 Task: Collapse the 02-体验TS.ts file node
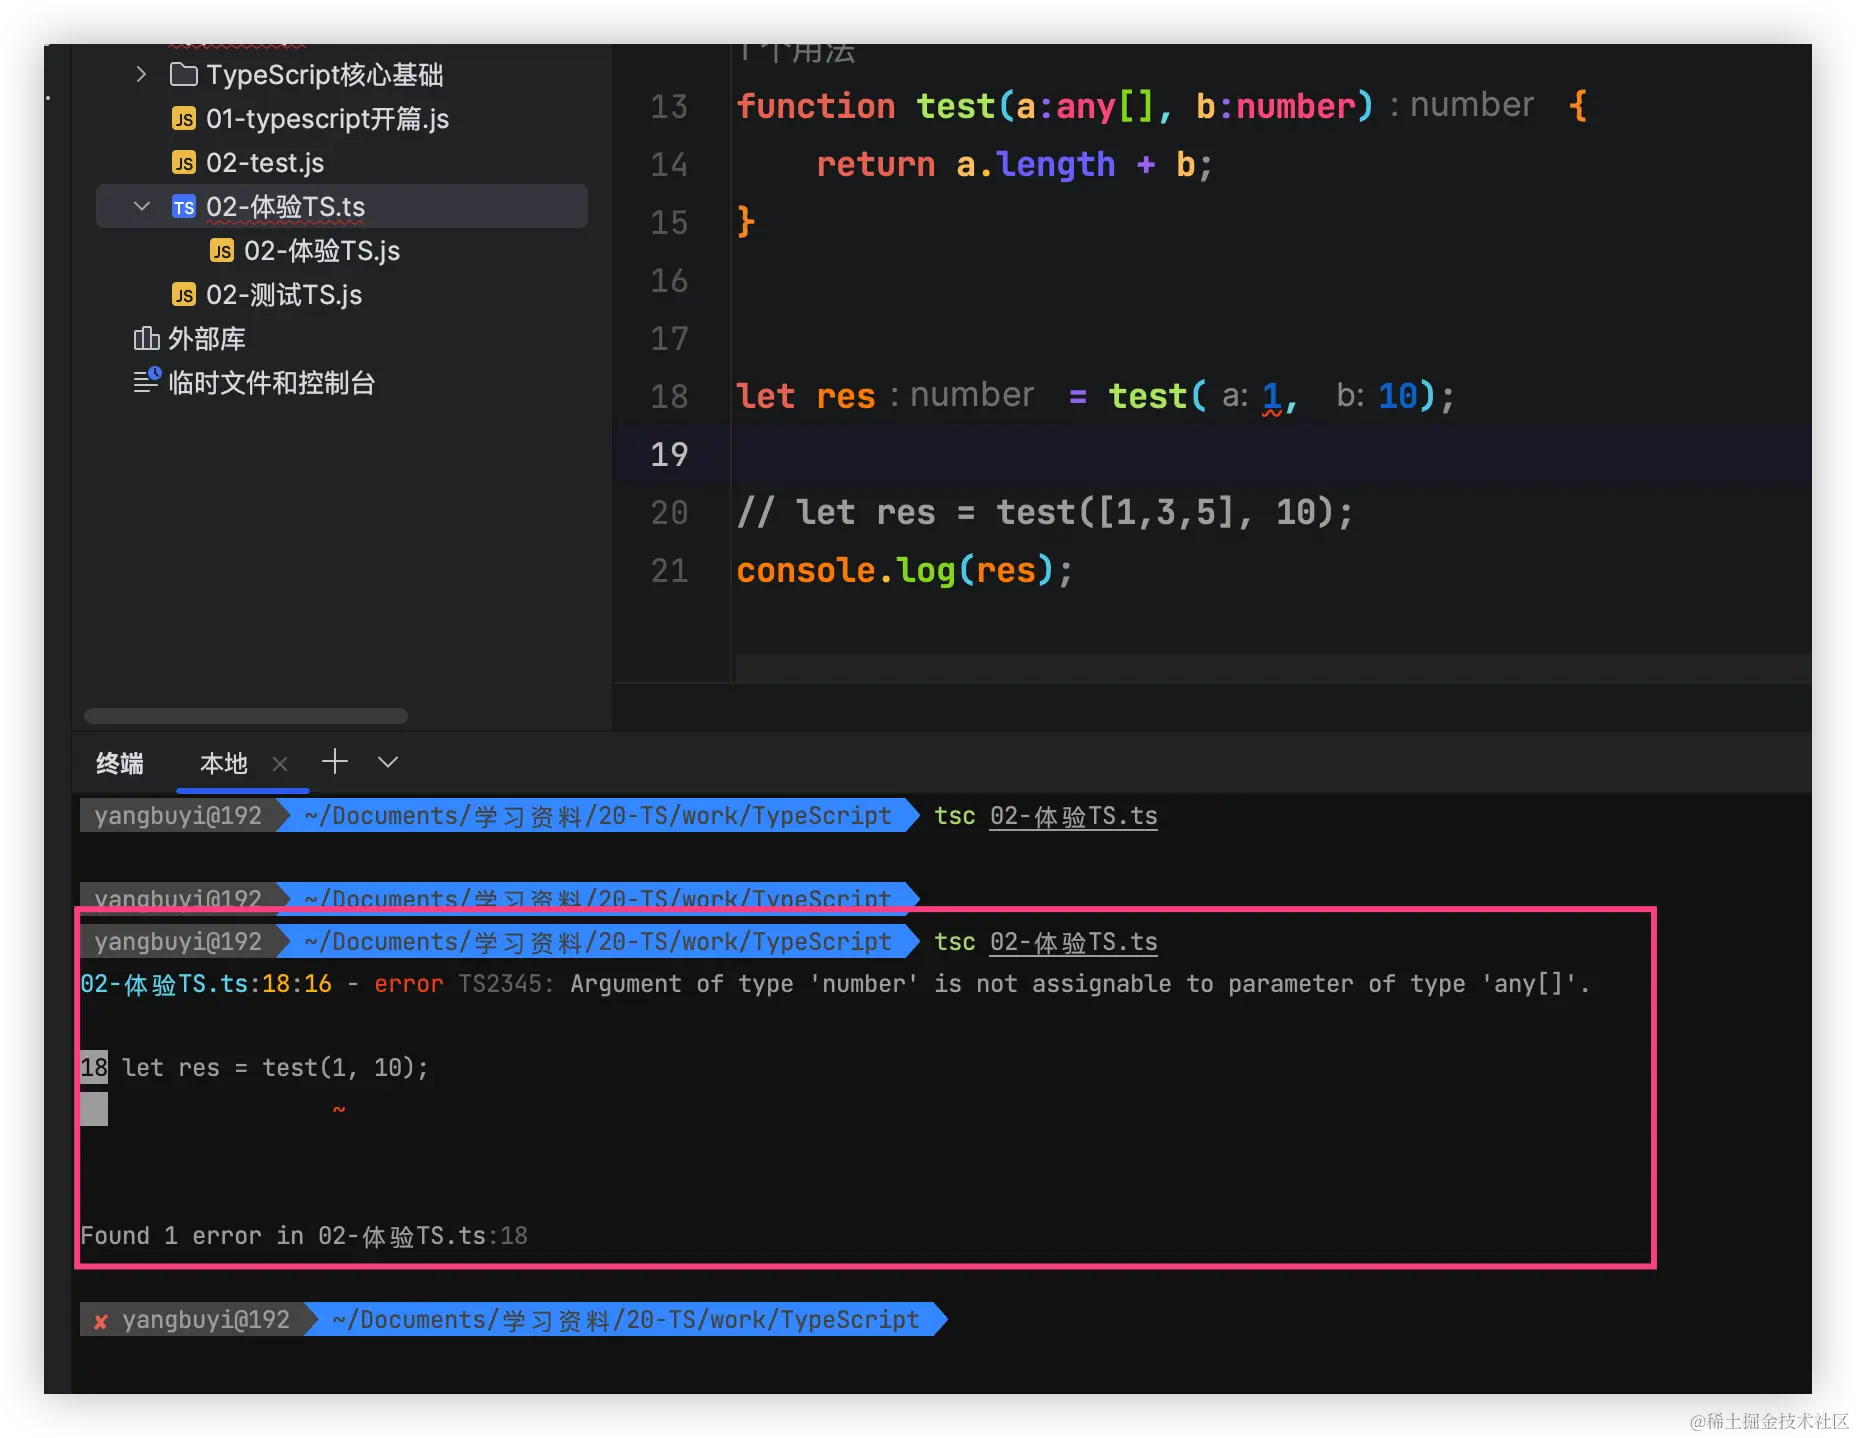(141, 206)
